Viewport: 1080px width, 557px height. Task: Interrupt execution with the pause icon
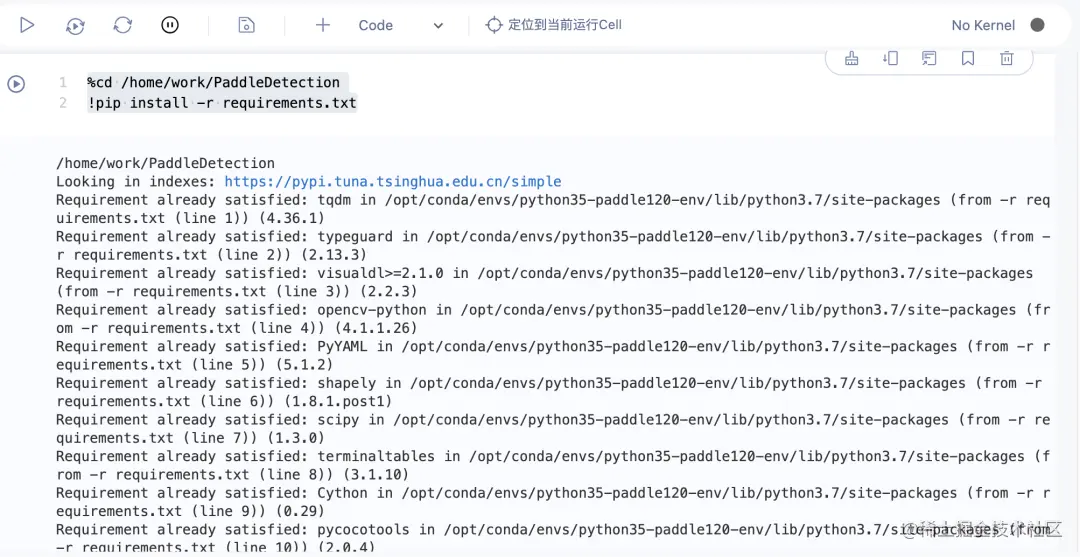(x=169, y=25)
